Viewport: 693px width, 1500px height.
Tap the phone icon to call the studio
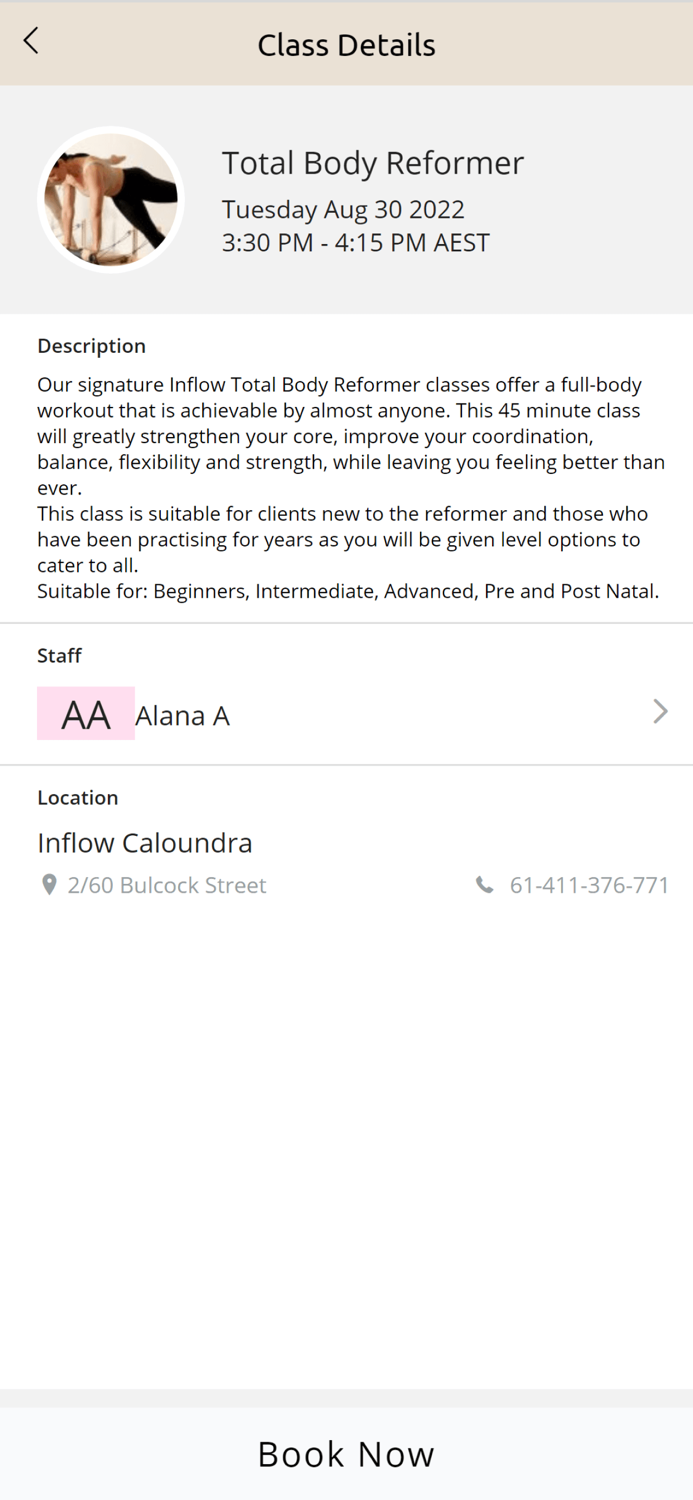[484, 884]
